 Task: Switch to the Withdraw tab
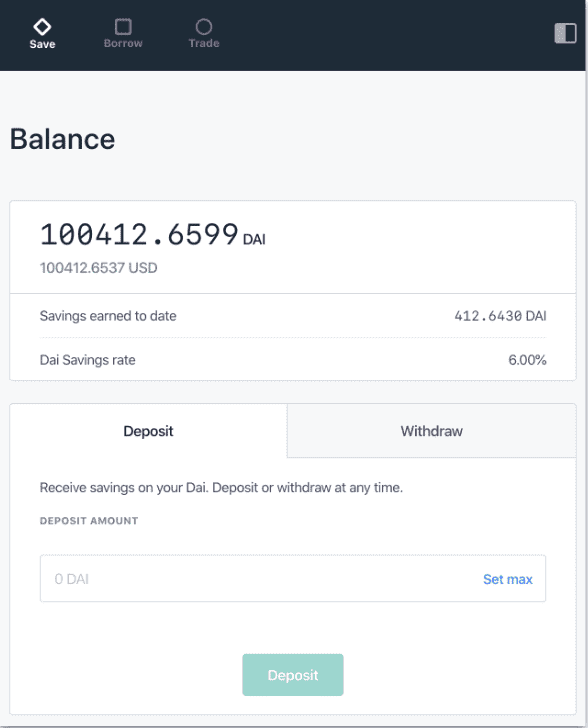pos(431,431)
